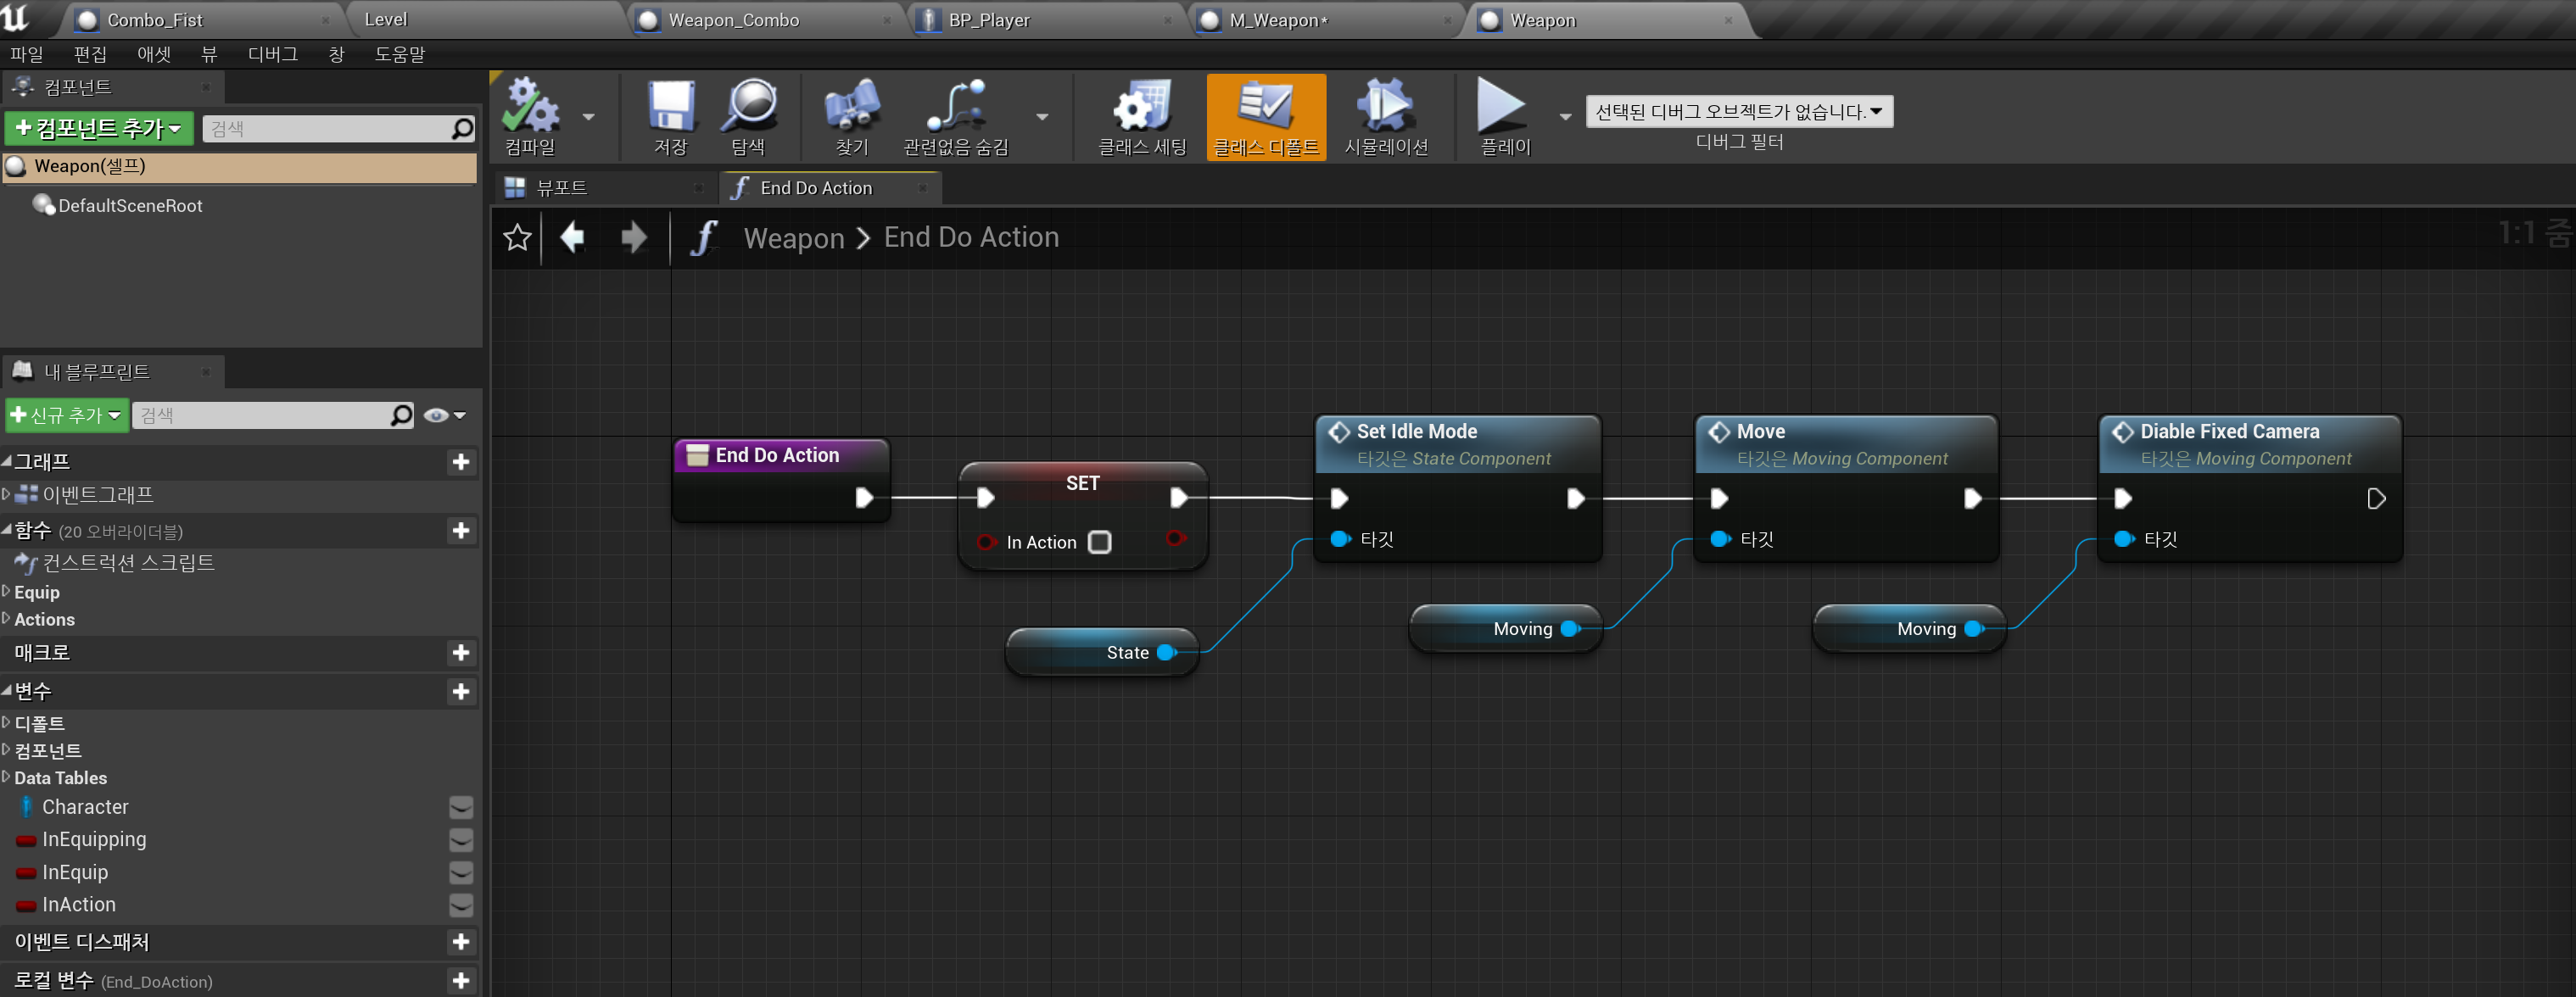The height and width of the screenshot is (997, 2576).
Task: Select Weapon(셀프) component row
Action: click(x=240, y=167)
